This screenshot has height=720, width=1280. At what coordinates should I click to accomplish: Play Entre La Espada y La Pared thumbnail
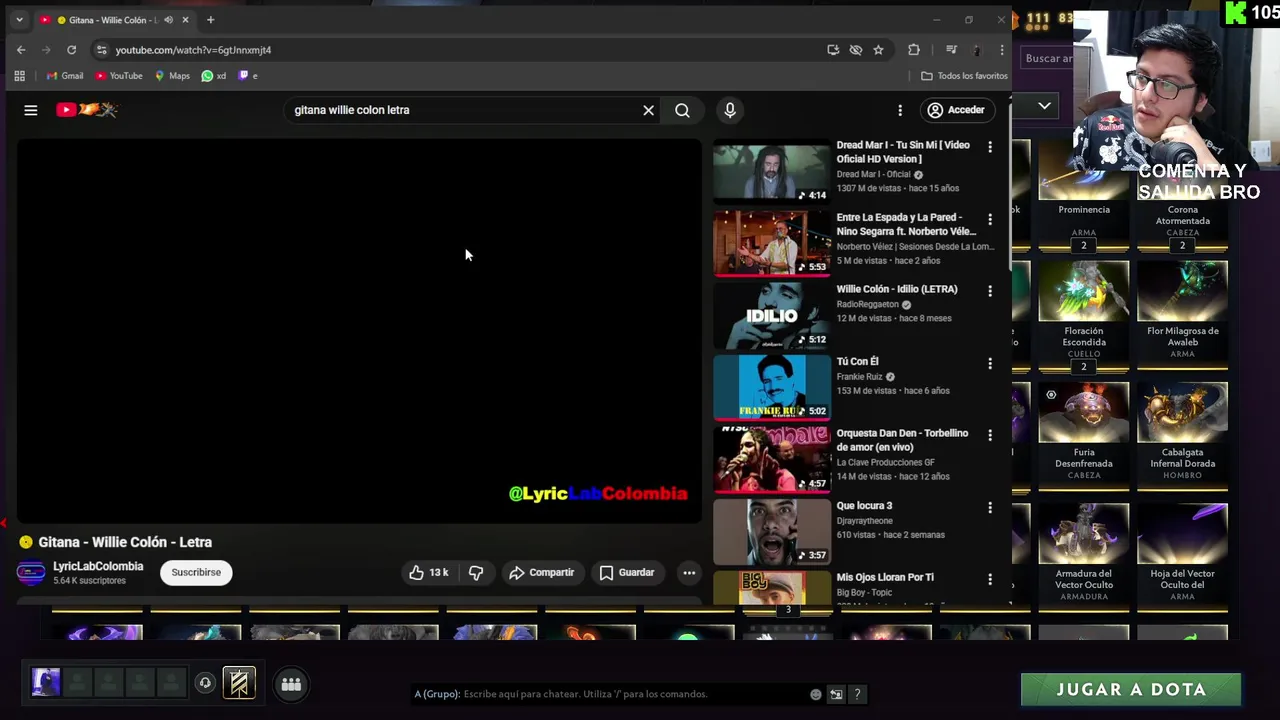[x=771, y=244]
